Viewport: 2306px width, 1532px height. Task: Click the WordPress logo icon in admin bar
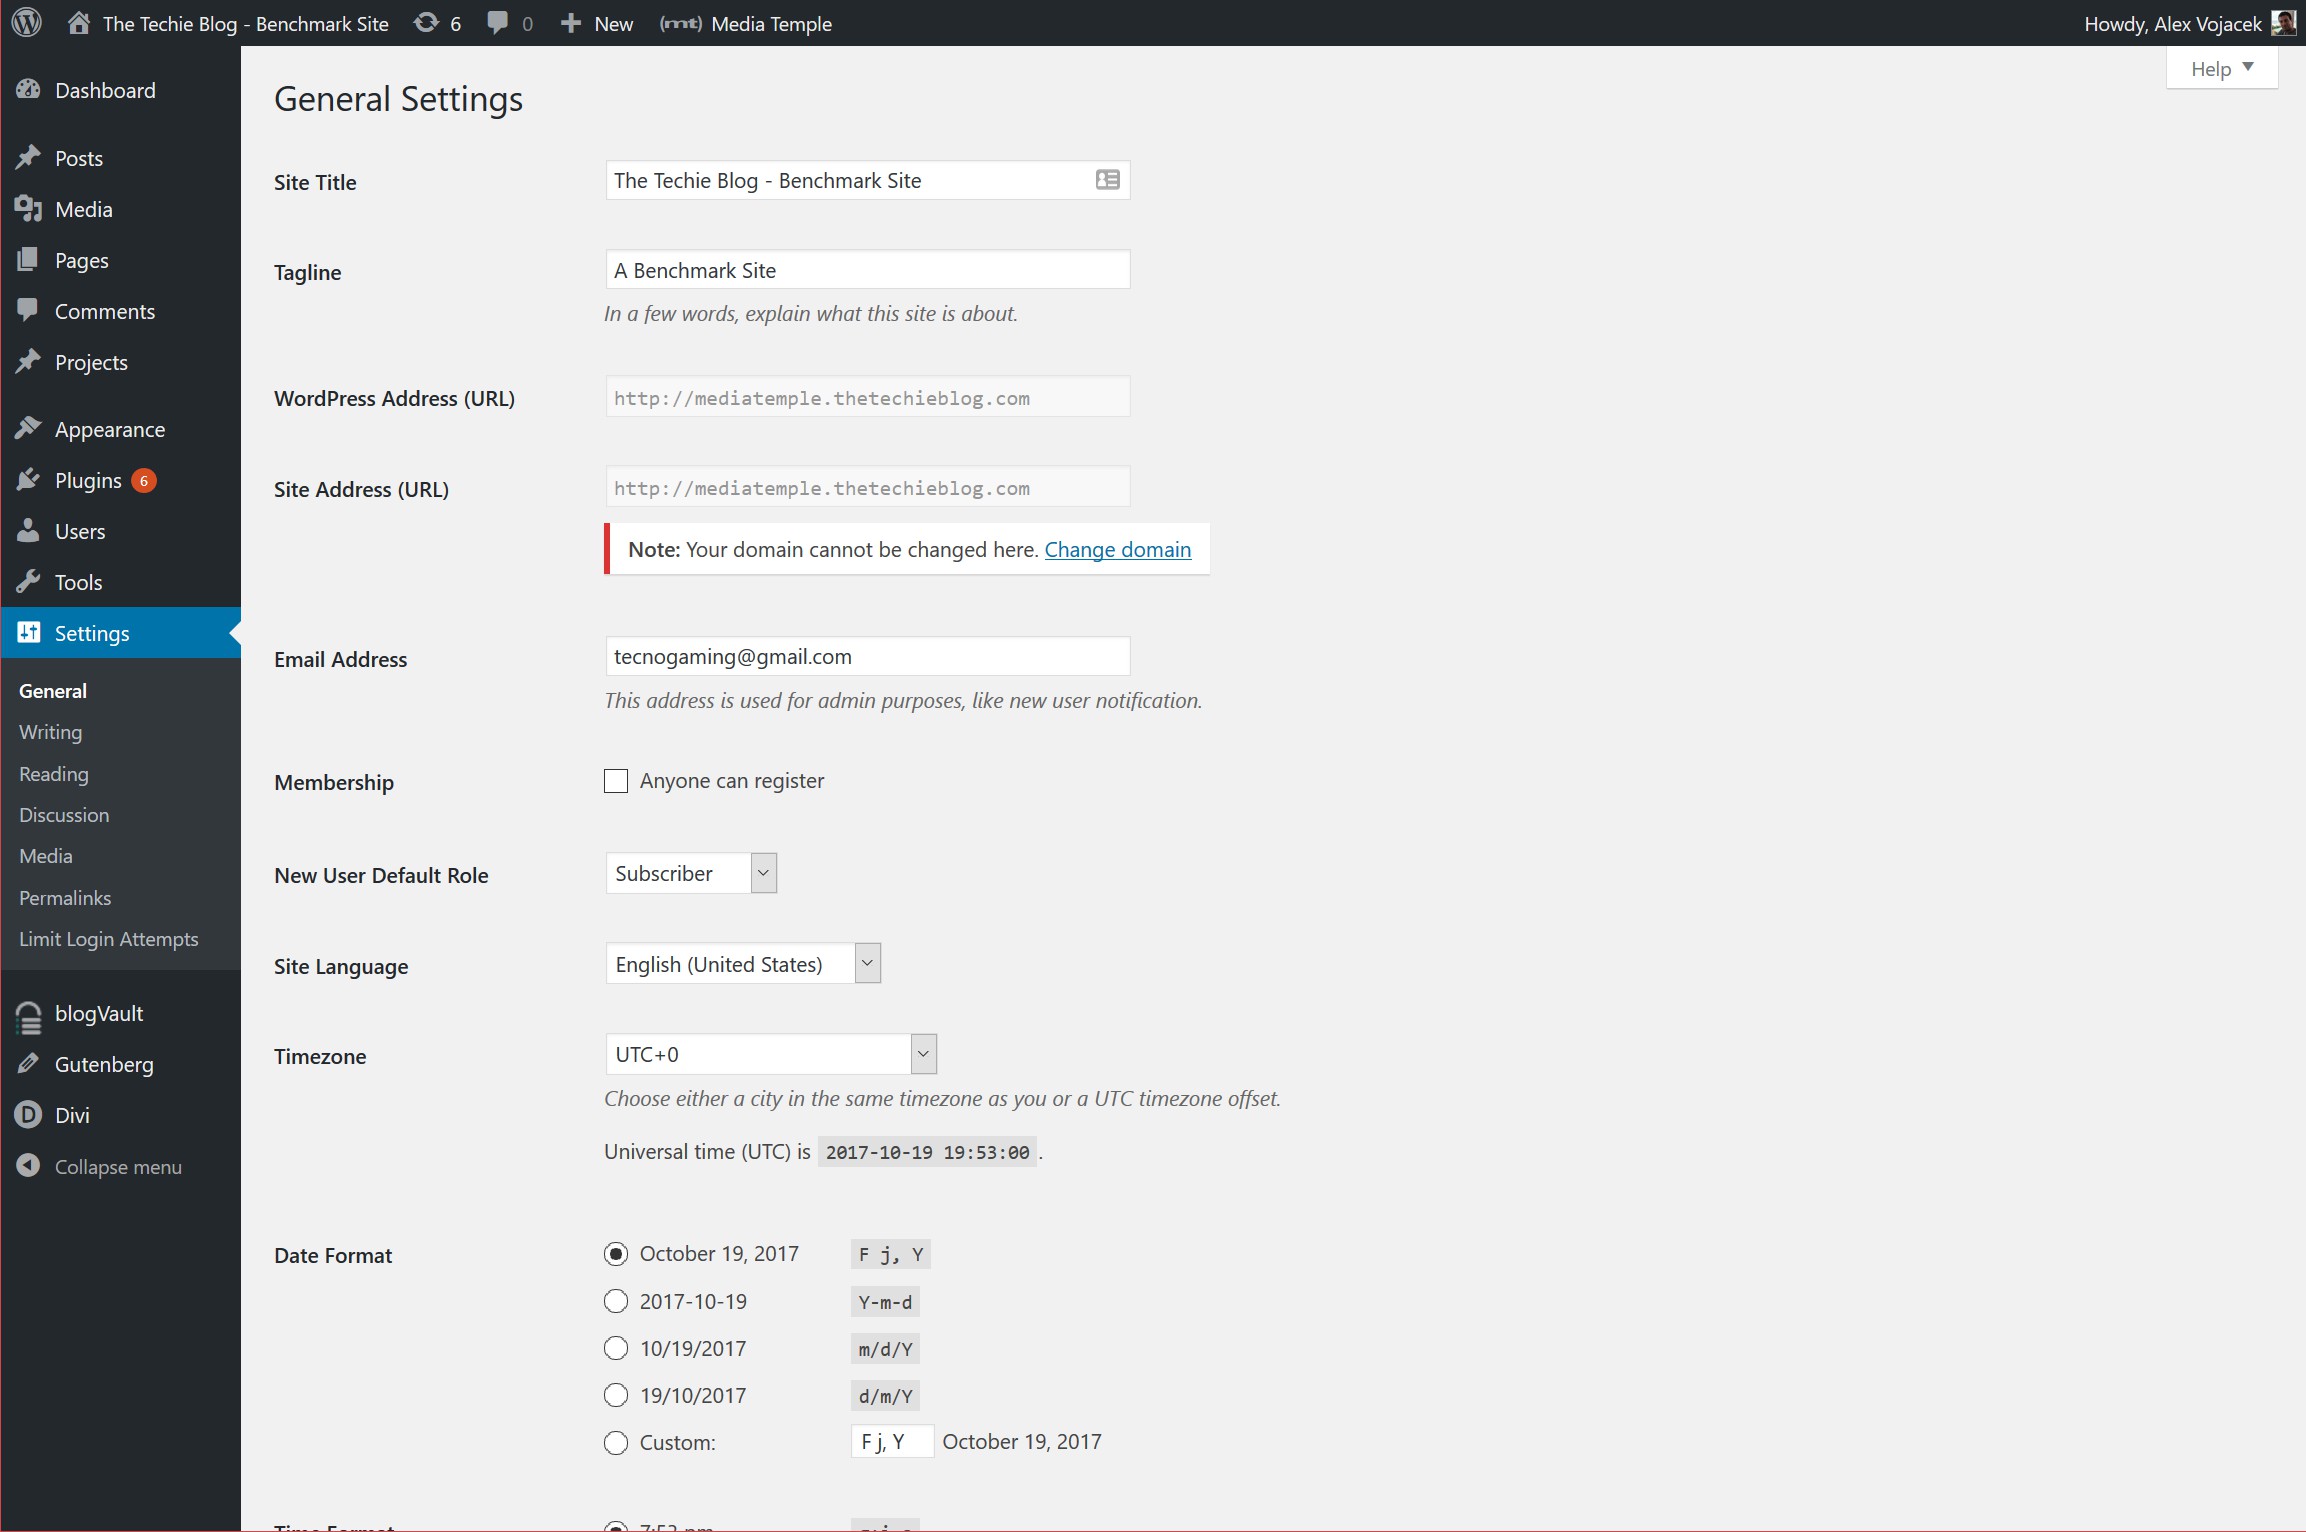(x=27, y=23)
